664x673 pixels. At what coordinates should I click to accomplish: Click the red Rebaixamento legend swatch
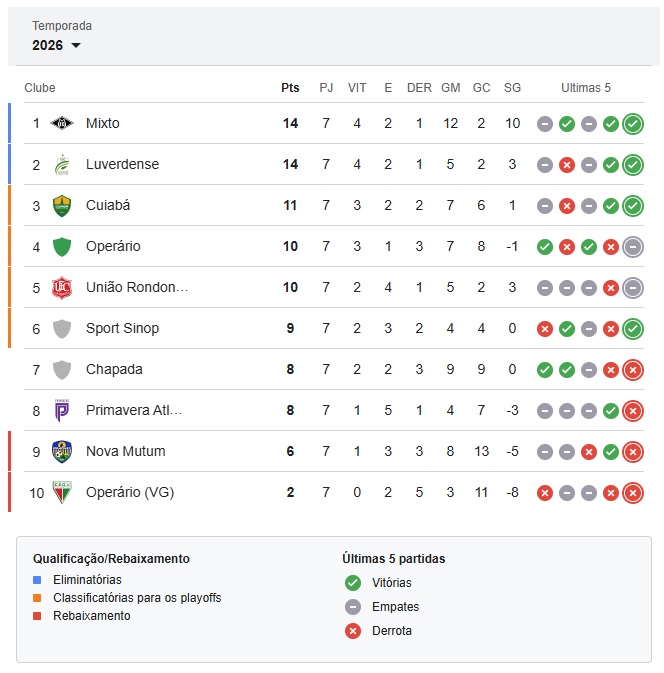37,616
